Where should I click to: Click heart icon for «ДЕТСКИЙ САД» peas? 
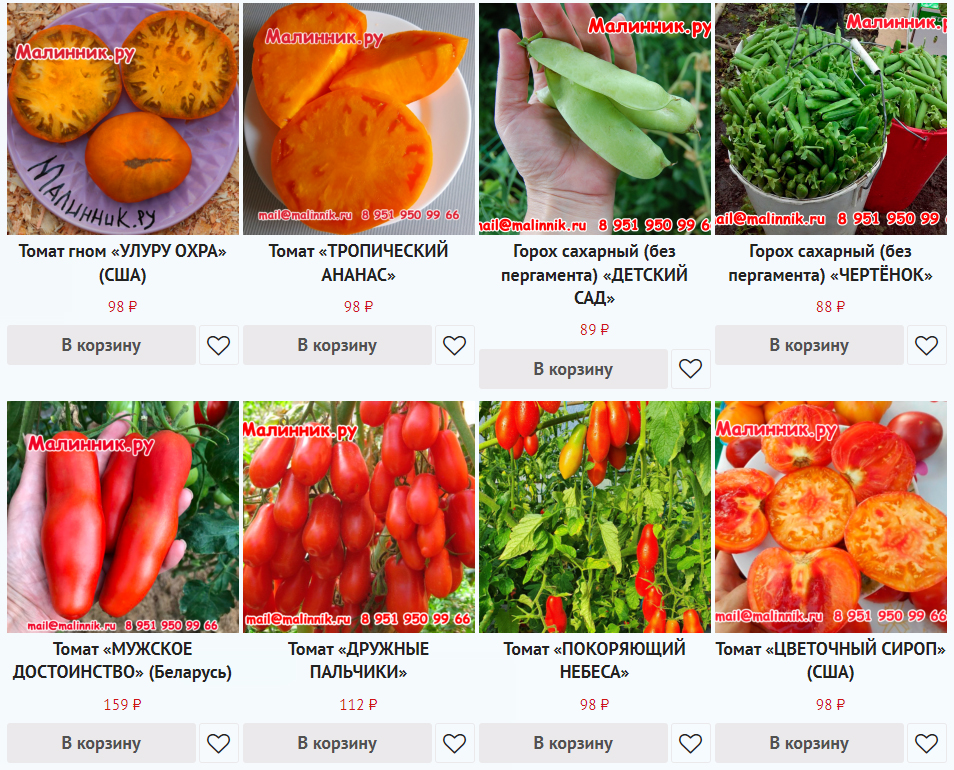[691, 369]
